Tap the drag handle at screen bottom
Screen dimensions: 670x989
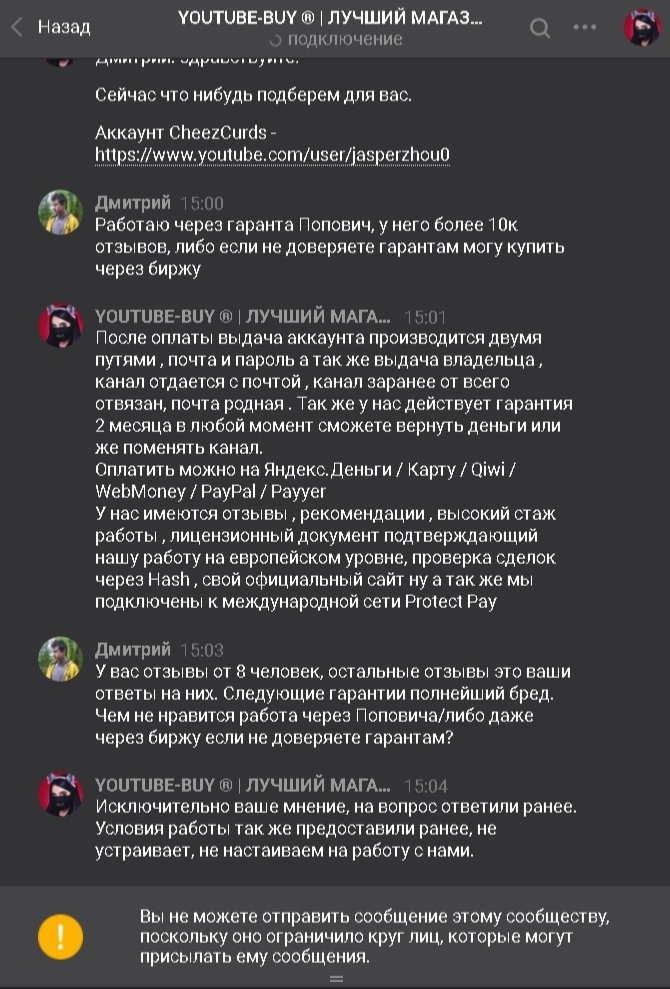click(x=336, y=979)
